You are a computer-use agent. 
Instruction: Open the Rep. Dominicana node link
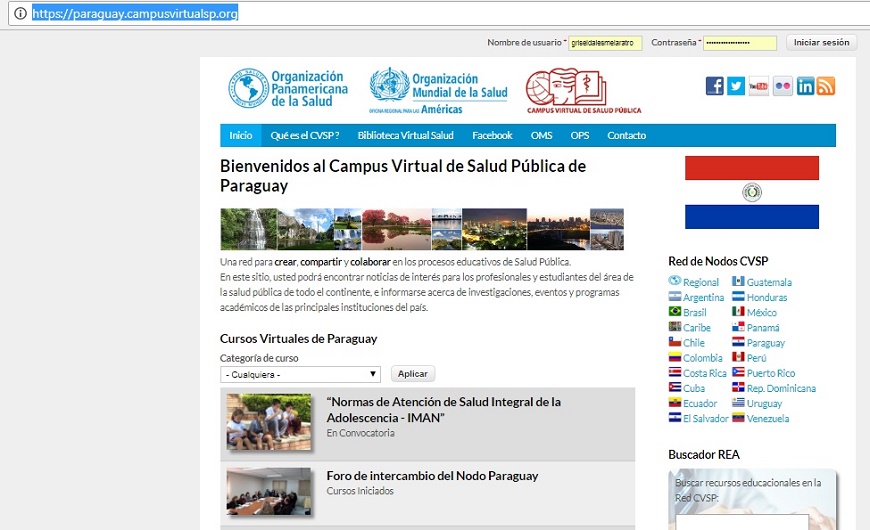pos(781,388)
